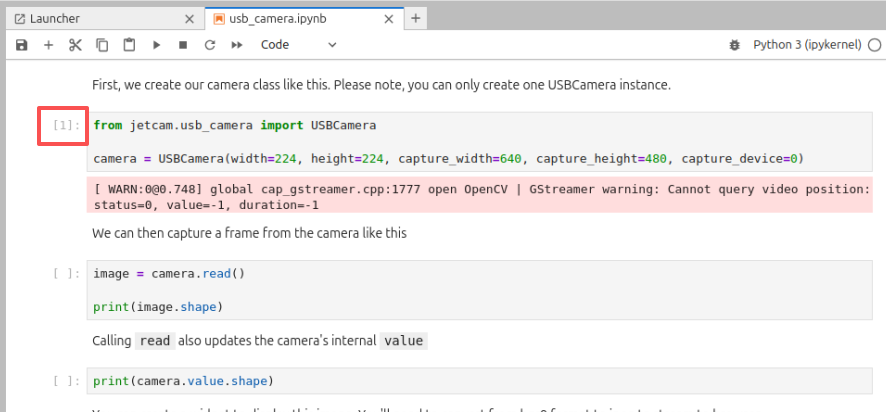Open the Code cell type dropdown
The image size is (886, 412).
[x=298, y=45]
